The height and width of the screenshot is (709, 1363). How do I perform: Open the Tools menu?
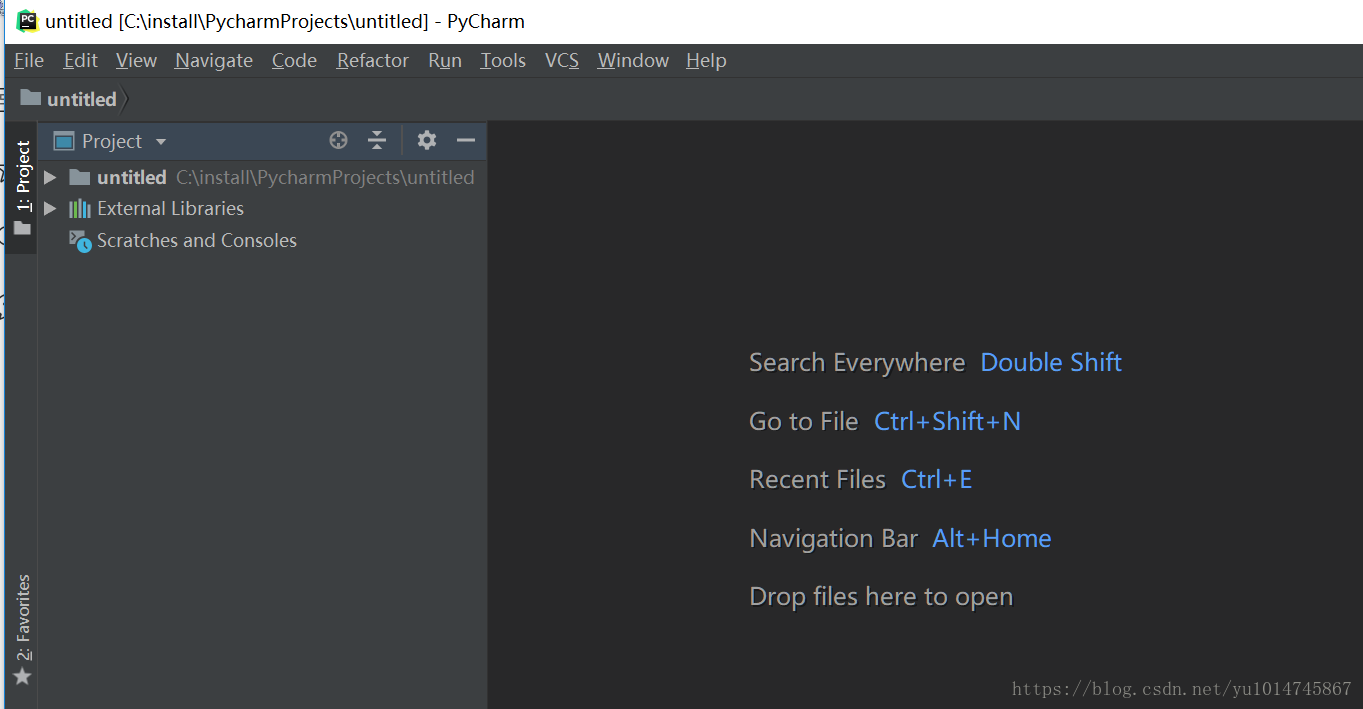pos(503,60)
